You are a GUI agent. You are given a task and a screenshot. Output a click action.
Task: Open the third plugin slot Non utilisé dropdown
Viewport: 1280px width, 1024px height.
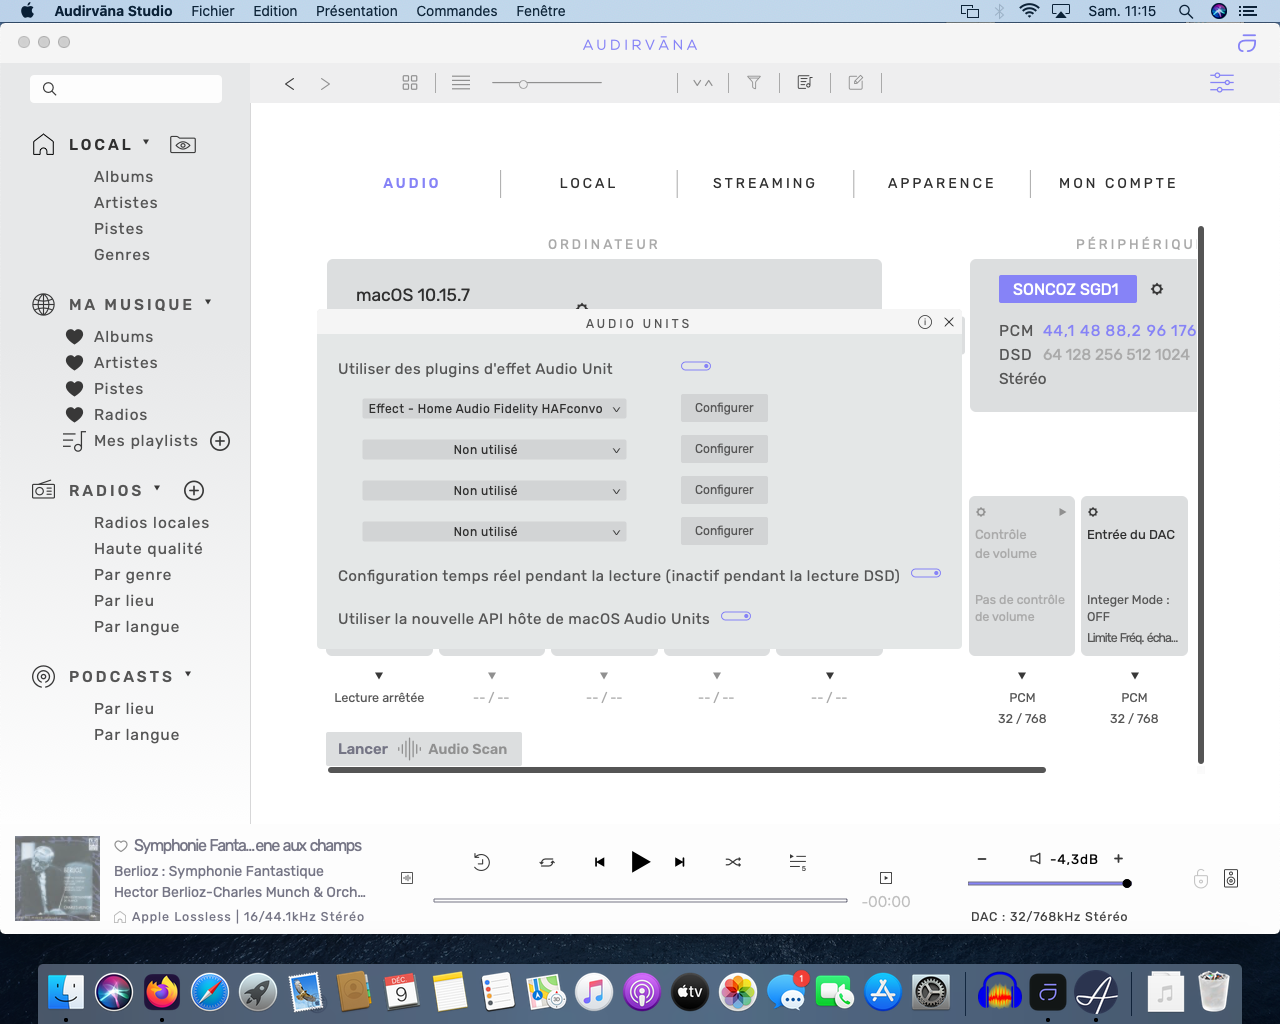coord(494,491)
